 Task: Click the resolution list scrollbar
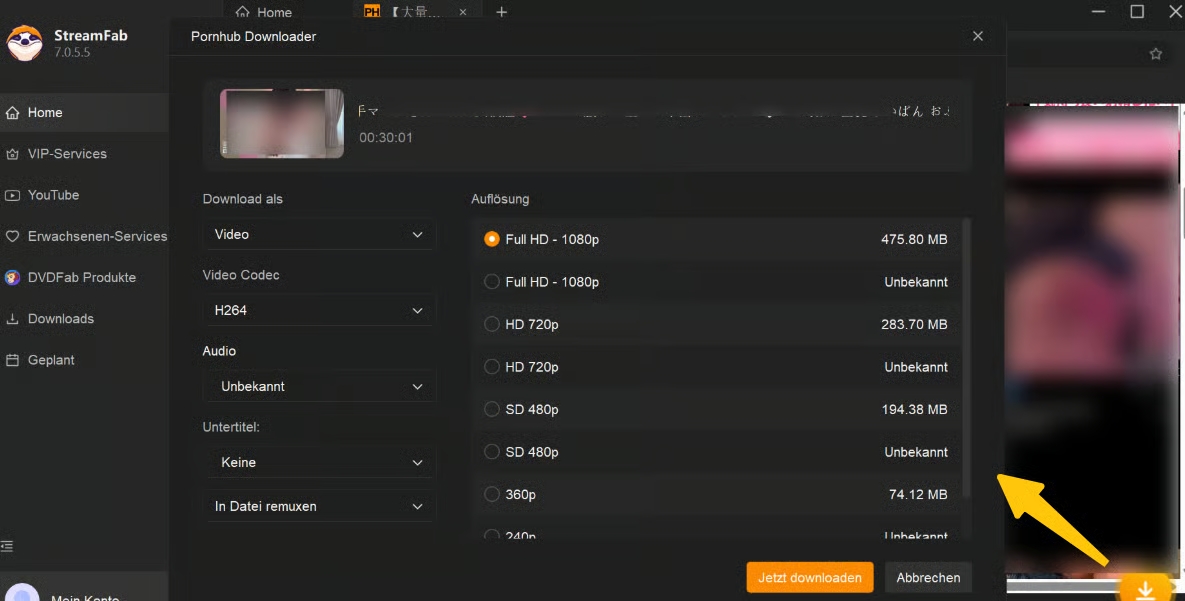click(967, 359)
